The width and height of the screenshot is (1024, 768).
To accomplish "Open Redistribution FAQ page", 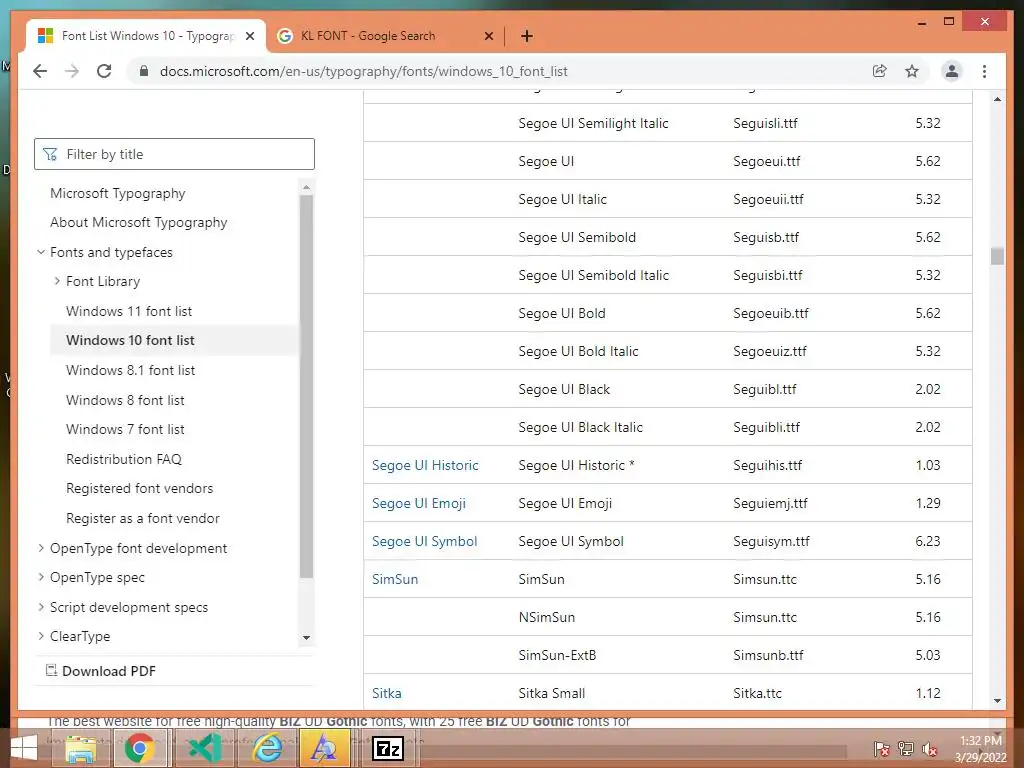I will pyautogui.click(x=123, y=459).
